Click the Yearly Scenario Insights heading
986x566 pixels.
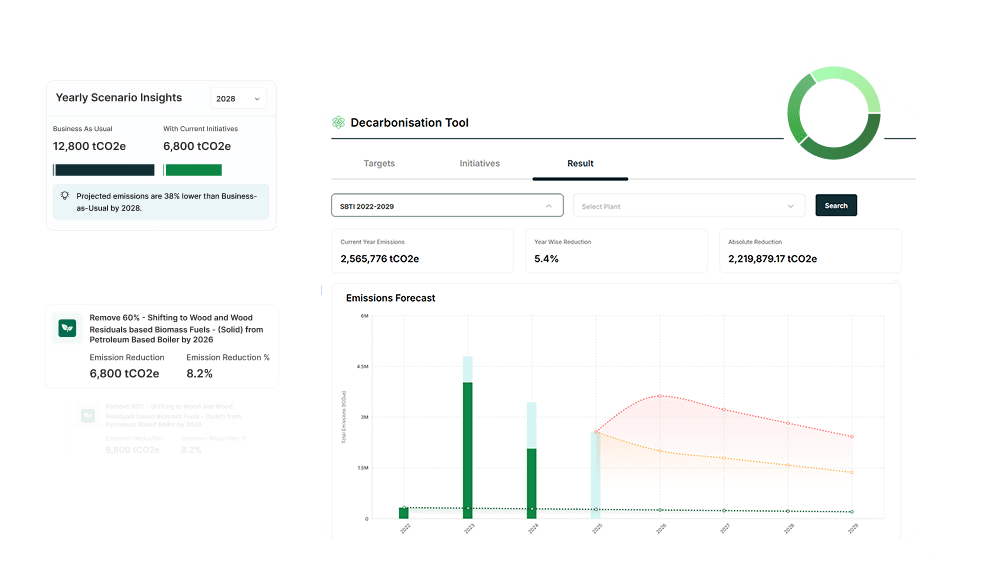[119, 97]
